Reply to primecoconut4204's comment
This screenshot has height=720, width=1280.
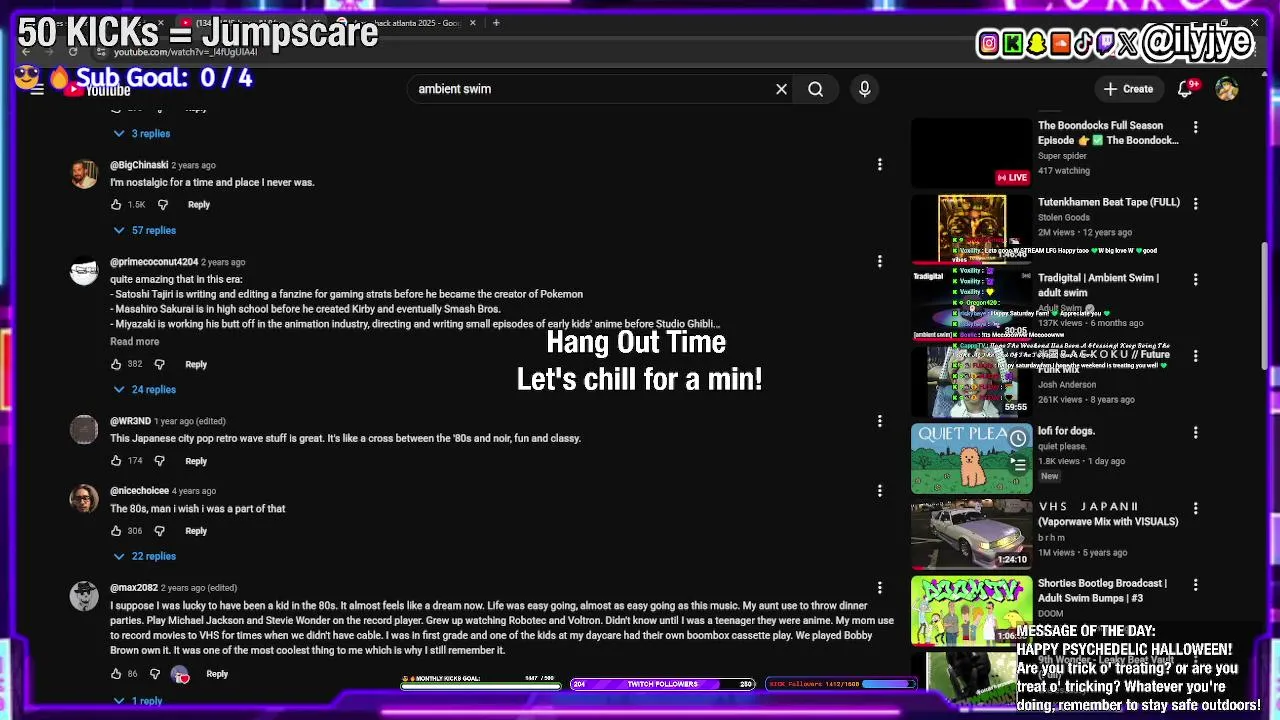click(x=196, y=364)
